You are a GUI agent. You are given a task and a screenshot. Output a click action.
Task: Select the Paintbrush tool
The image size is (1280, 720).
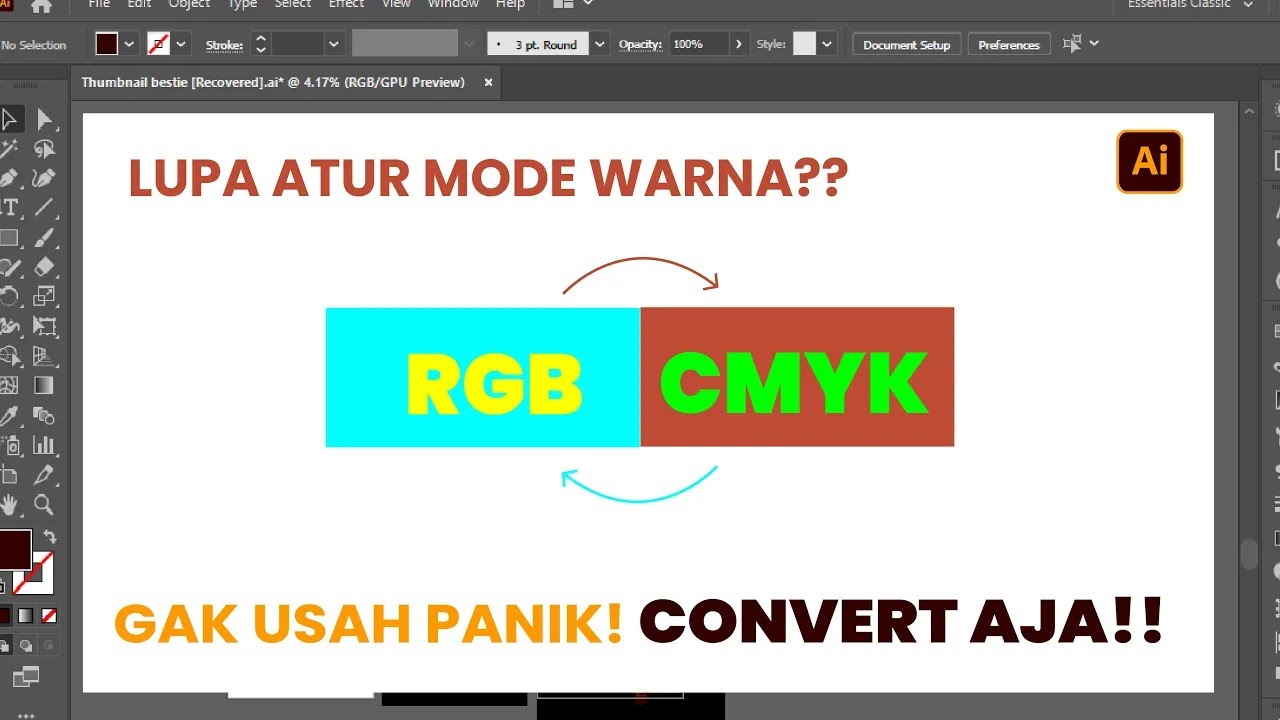tap(45, 237)
